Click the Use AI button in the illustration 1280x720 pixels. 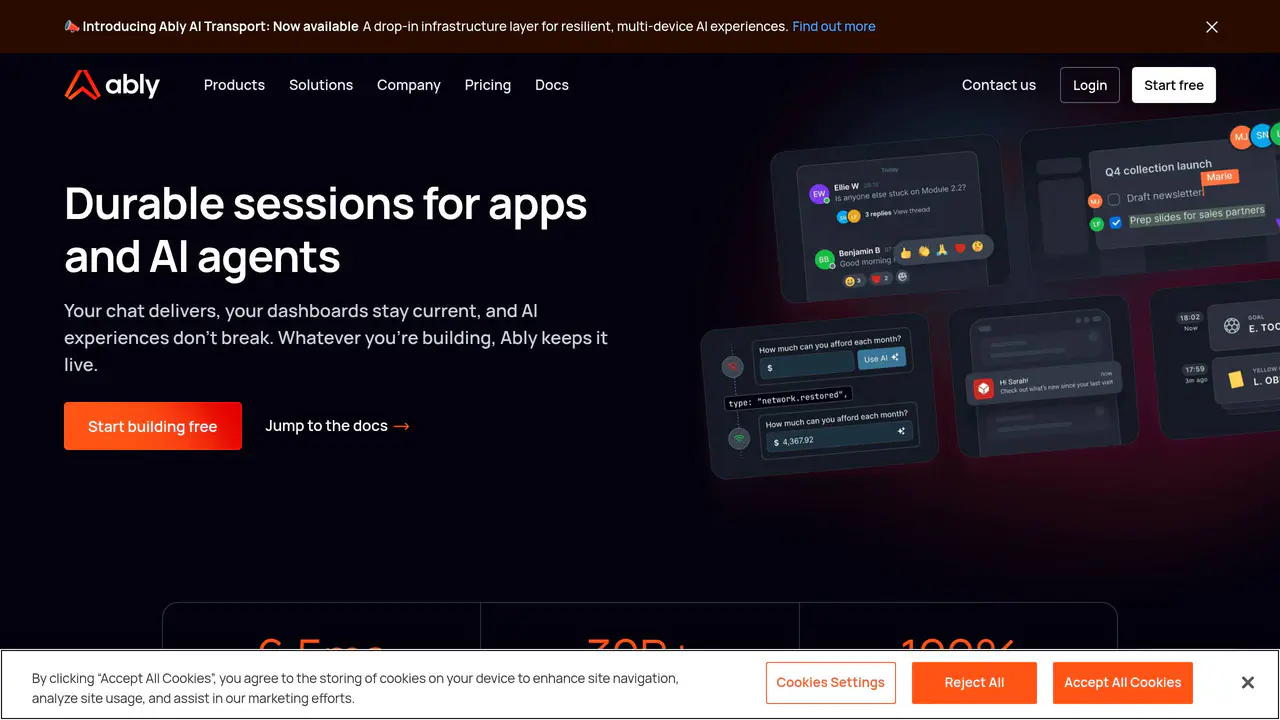pyautogui.click(x=882, y=358)
